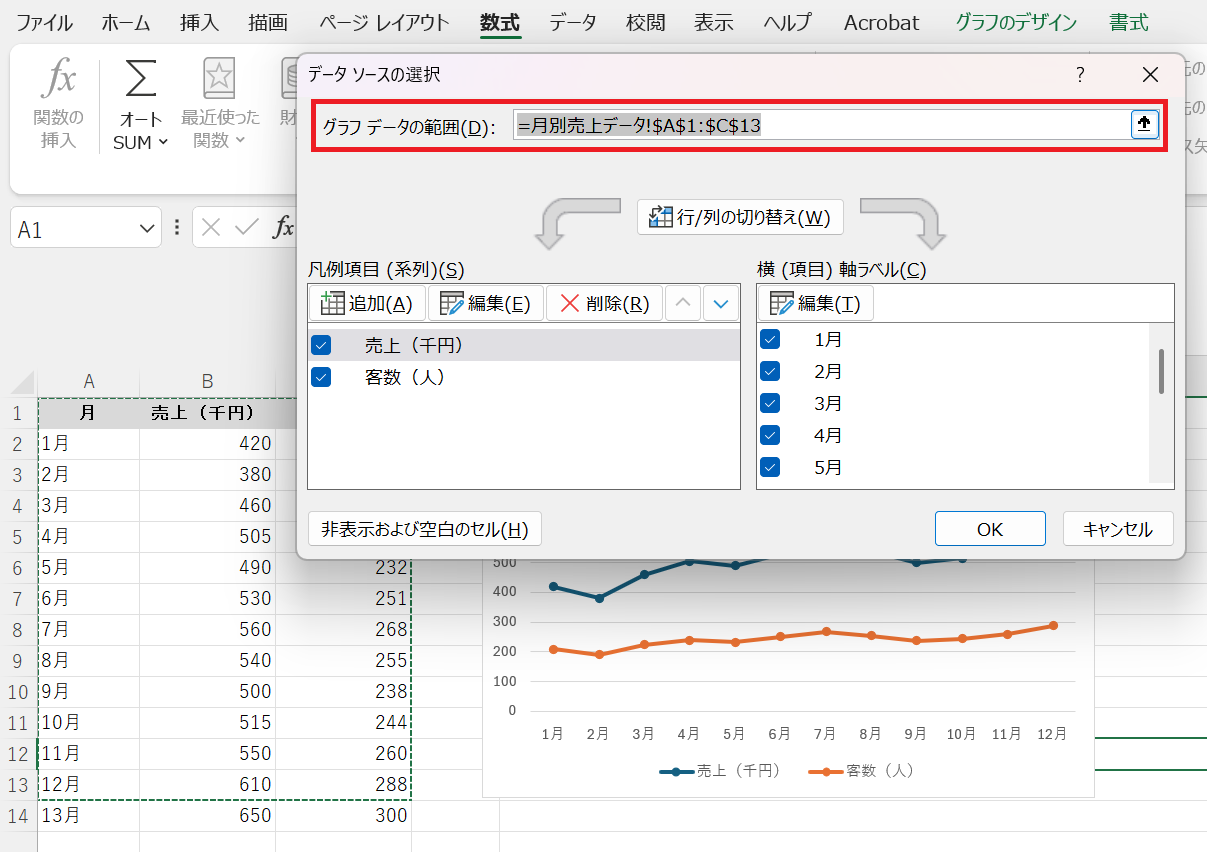Click cell with value 288

click(343, 784)
